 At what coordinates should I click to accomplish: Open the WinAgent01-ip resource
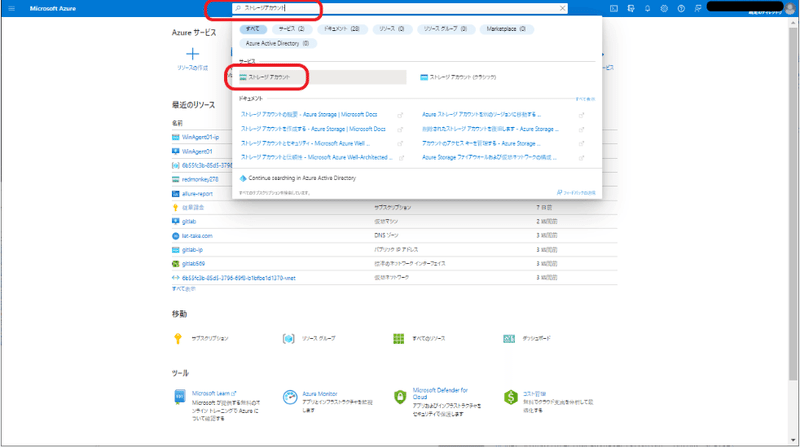click(x=200, y=137)
